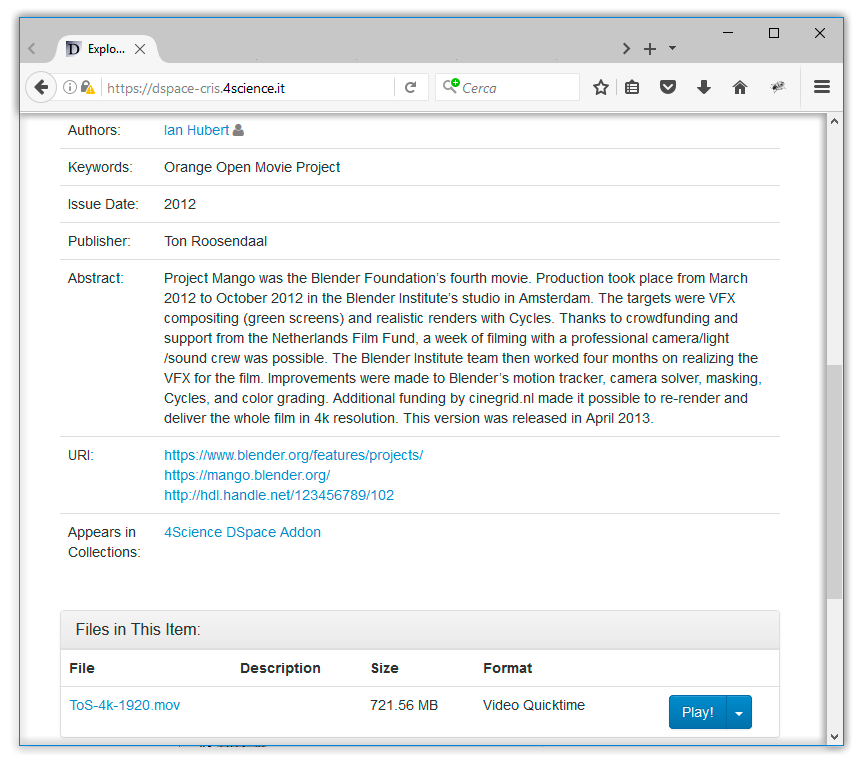864x764 pixels.
Task: Click file size 721.56 MB
Action: coord(404,705)
